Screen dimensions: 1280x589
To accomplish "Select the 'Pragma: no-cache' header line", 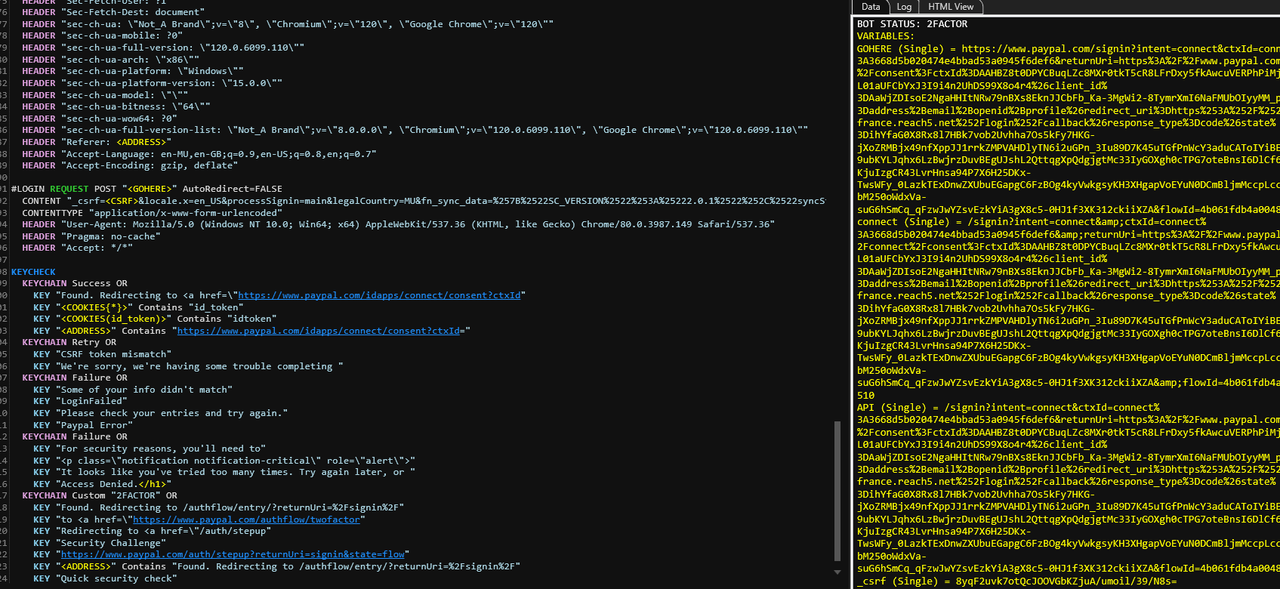I will (x=91, y=236).
